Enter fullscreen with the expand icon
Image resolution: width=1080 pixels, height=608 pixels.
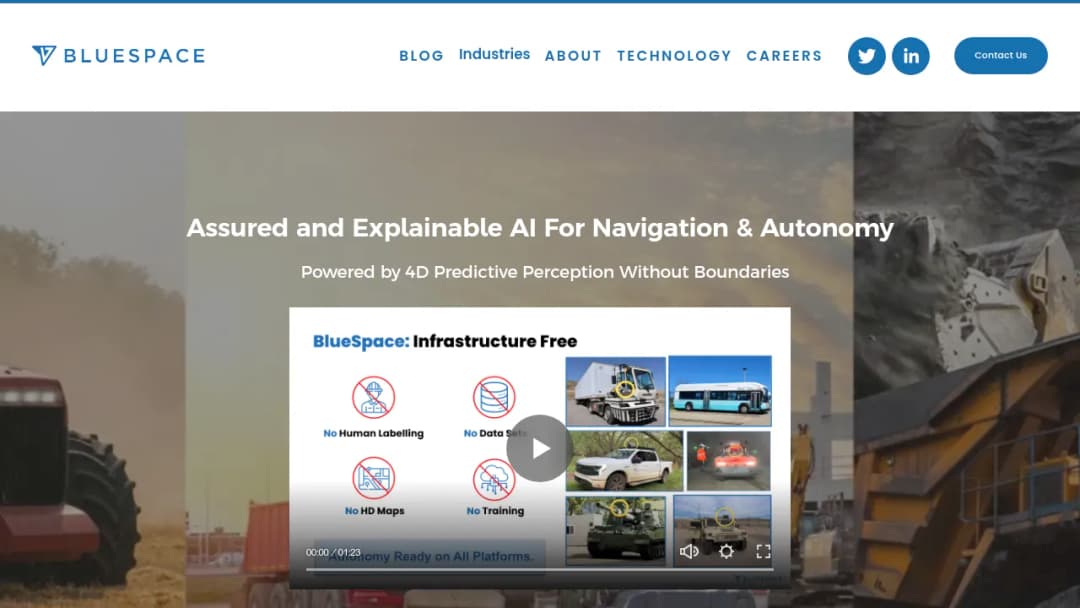(763, 552)
